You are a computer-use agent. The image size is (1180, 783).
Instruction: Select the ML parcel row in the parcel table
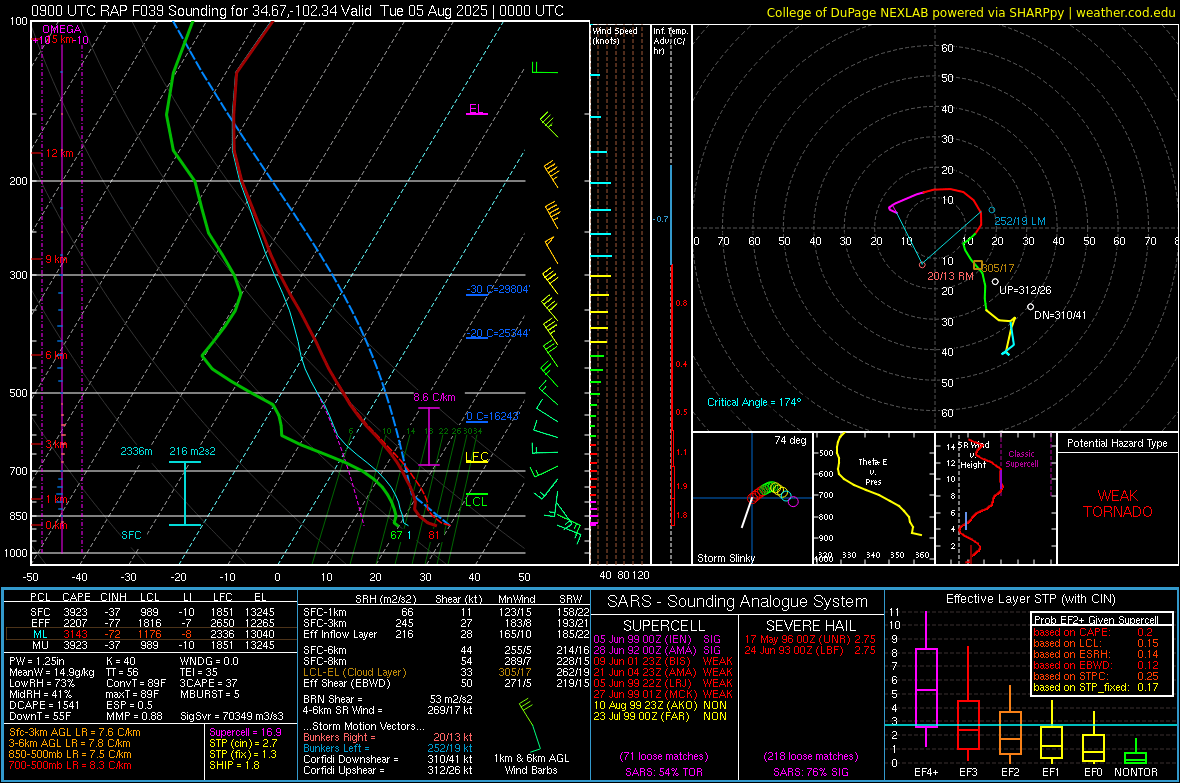pos(151,634)
